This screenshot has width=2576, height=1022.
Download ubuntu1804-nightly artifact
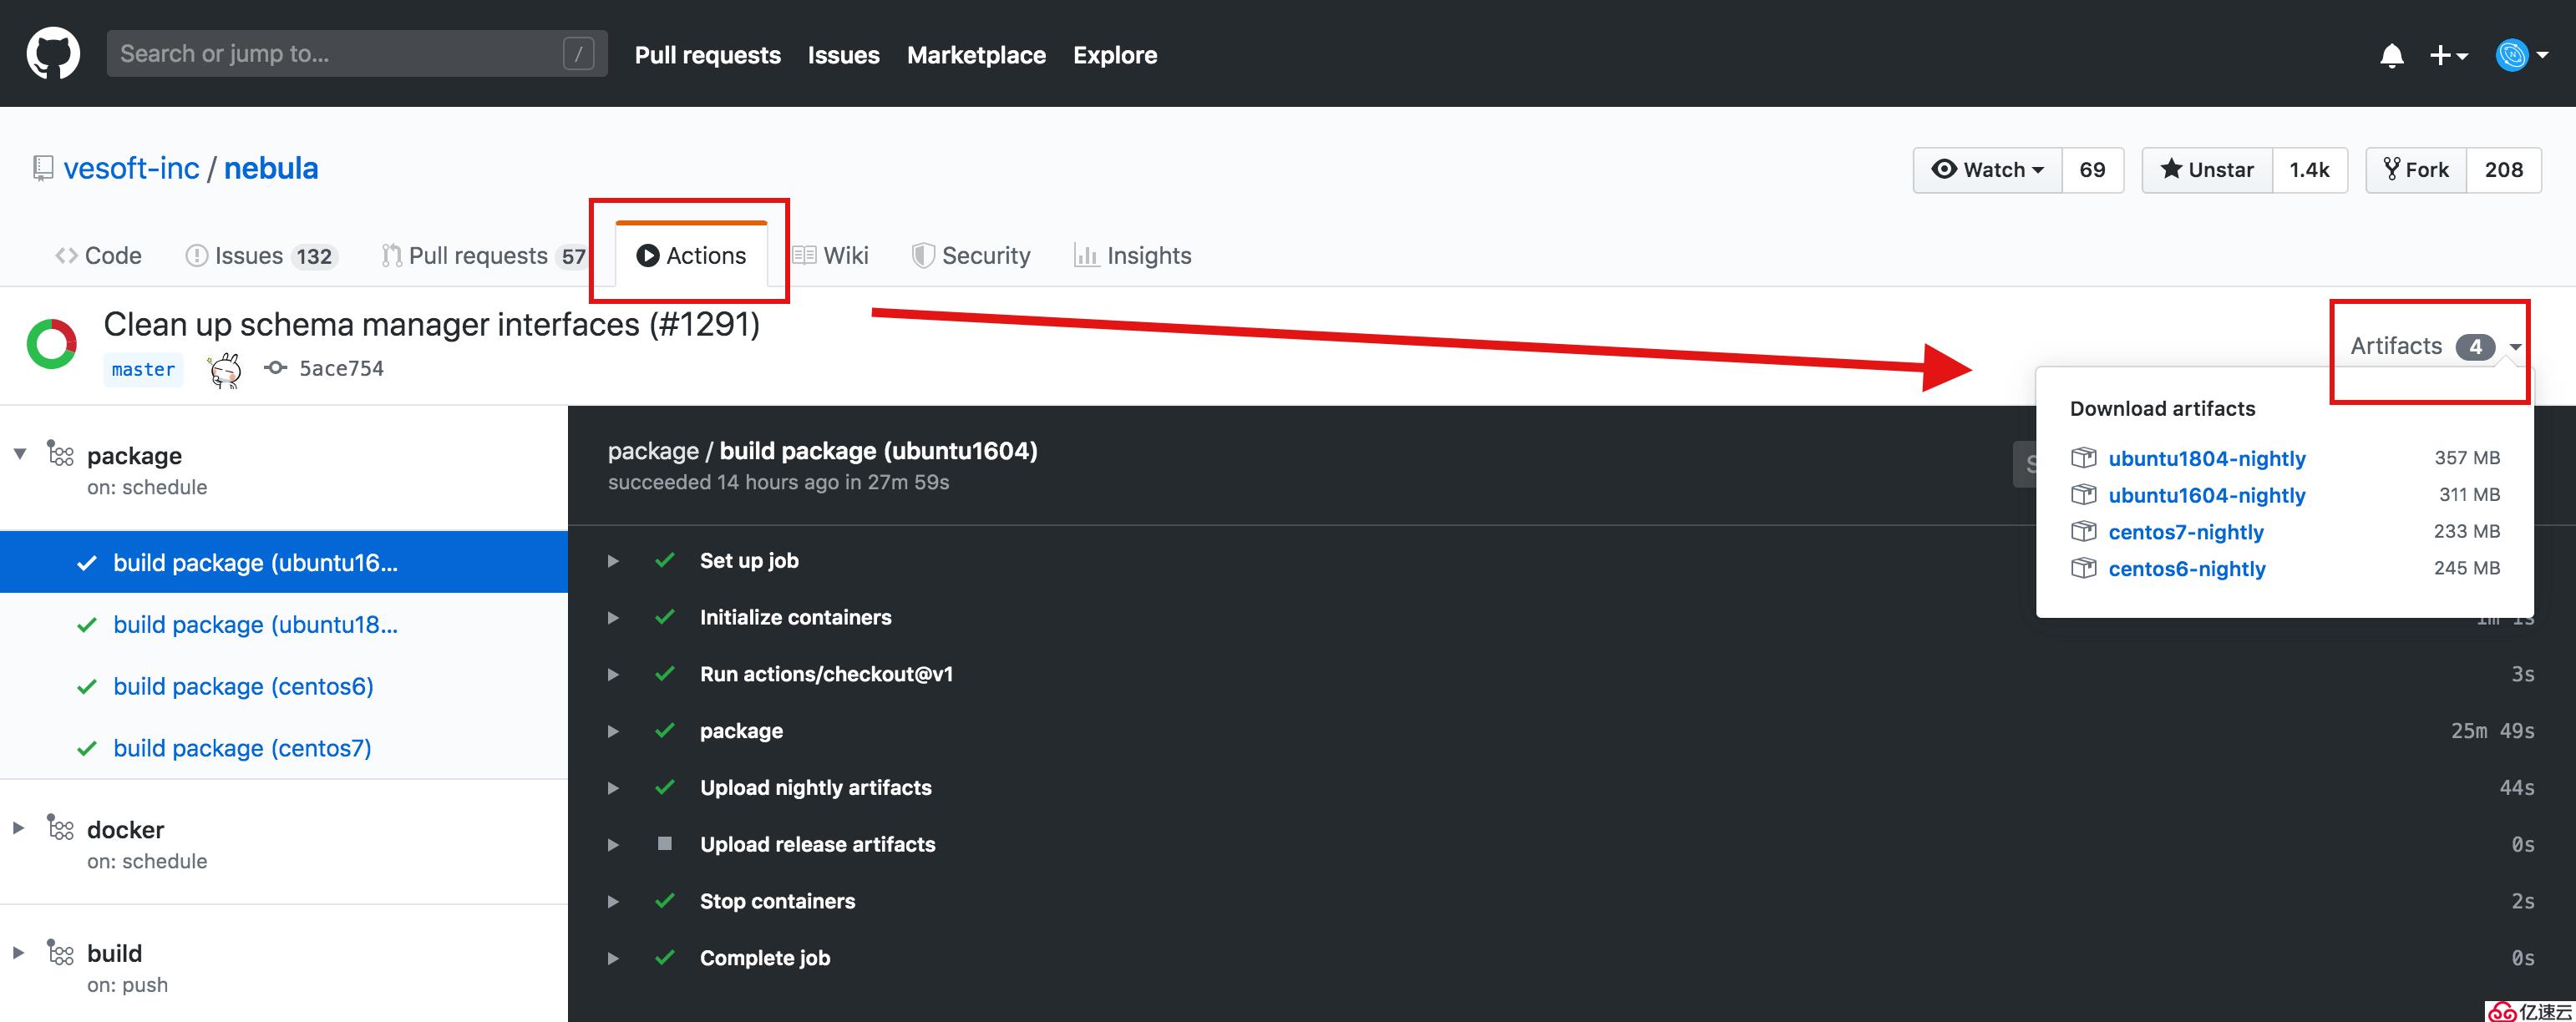pyautogui.click(x=2207, y=458)
